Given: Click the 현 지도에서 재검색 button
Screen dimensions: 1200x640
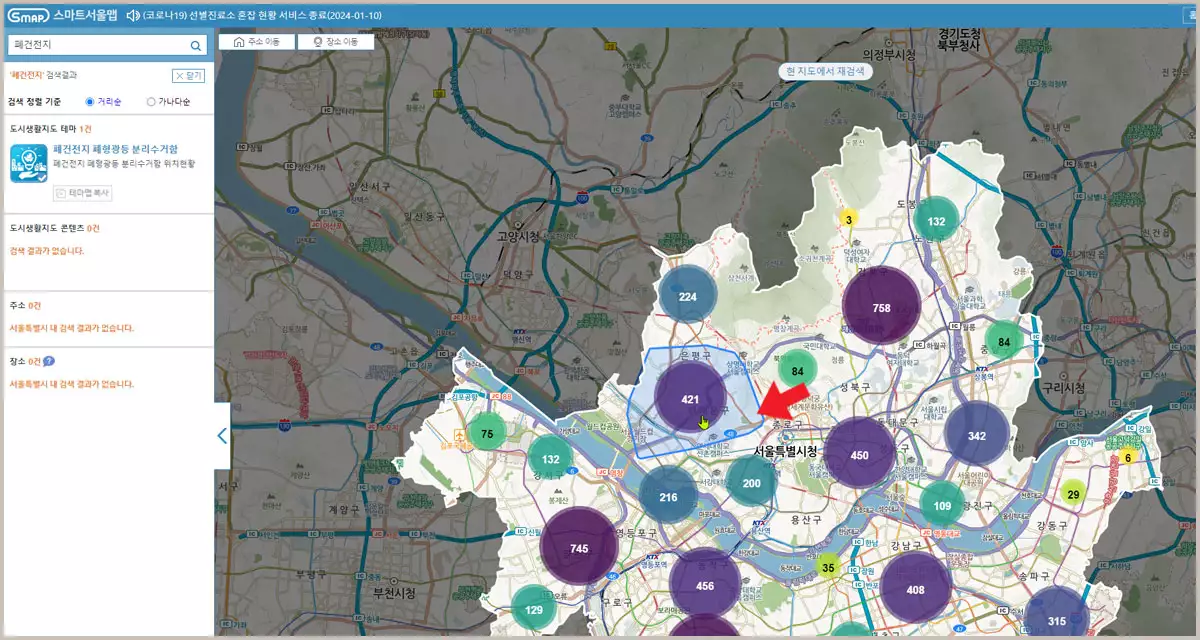Looking at the screenshot, I should pyautogui.click(x=825, y=71).
